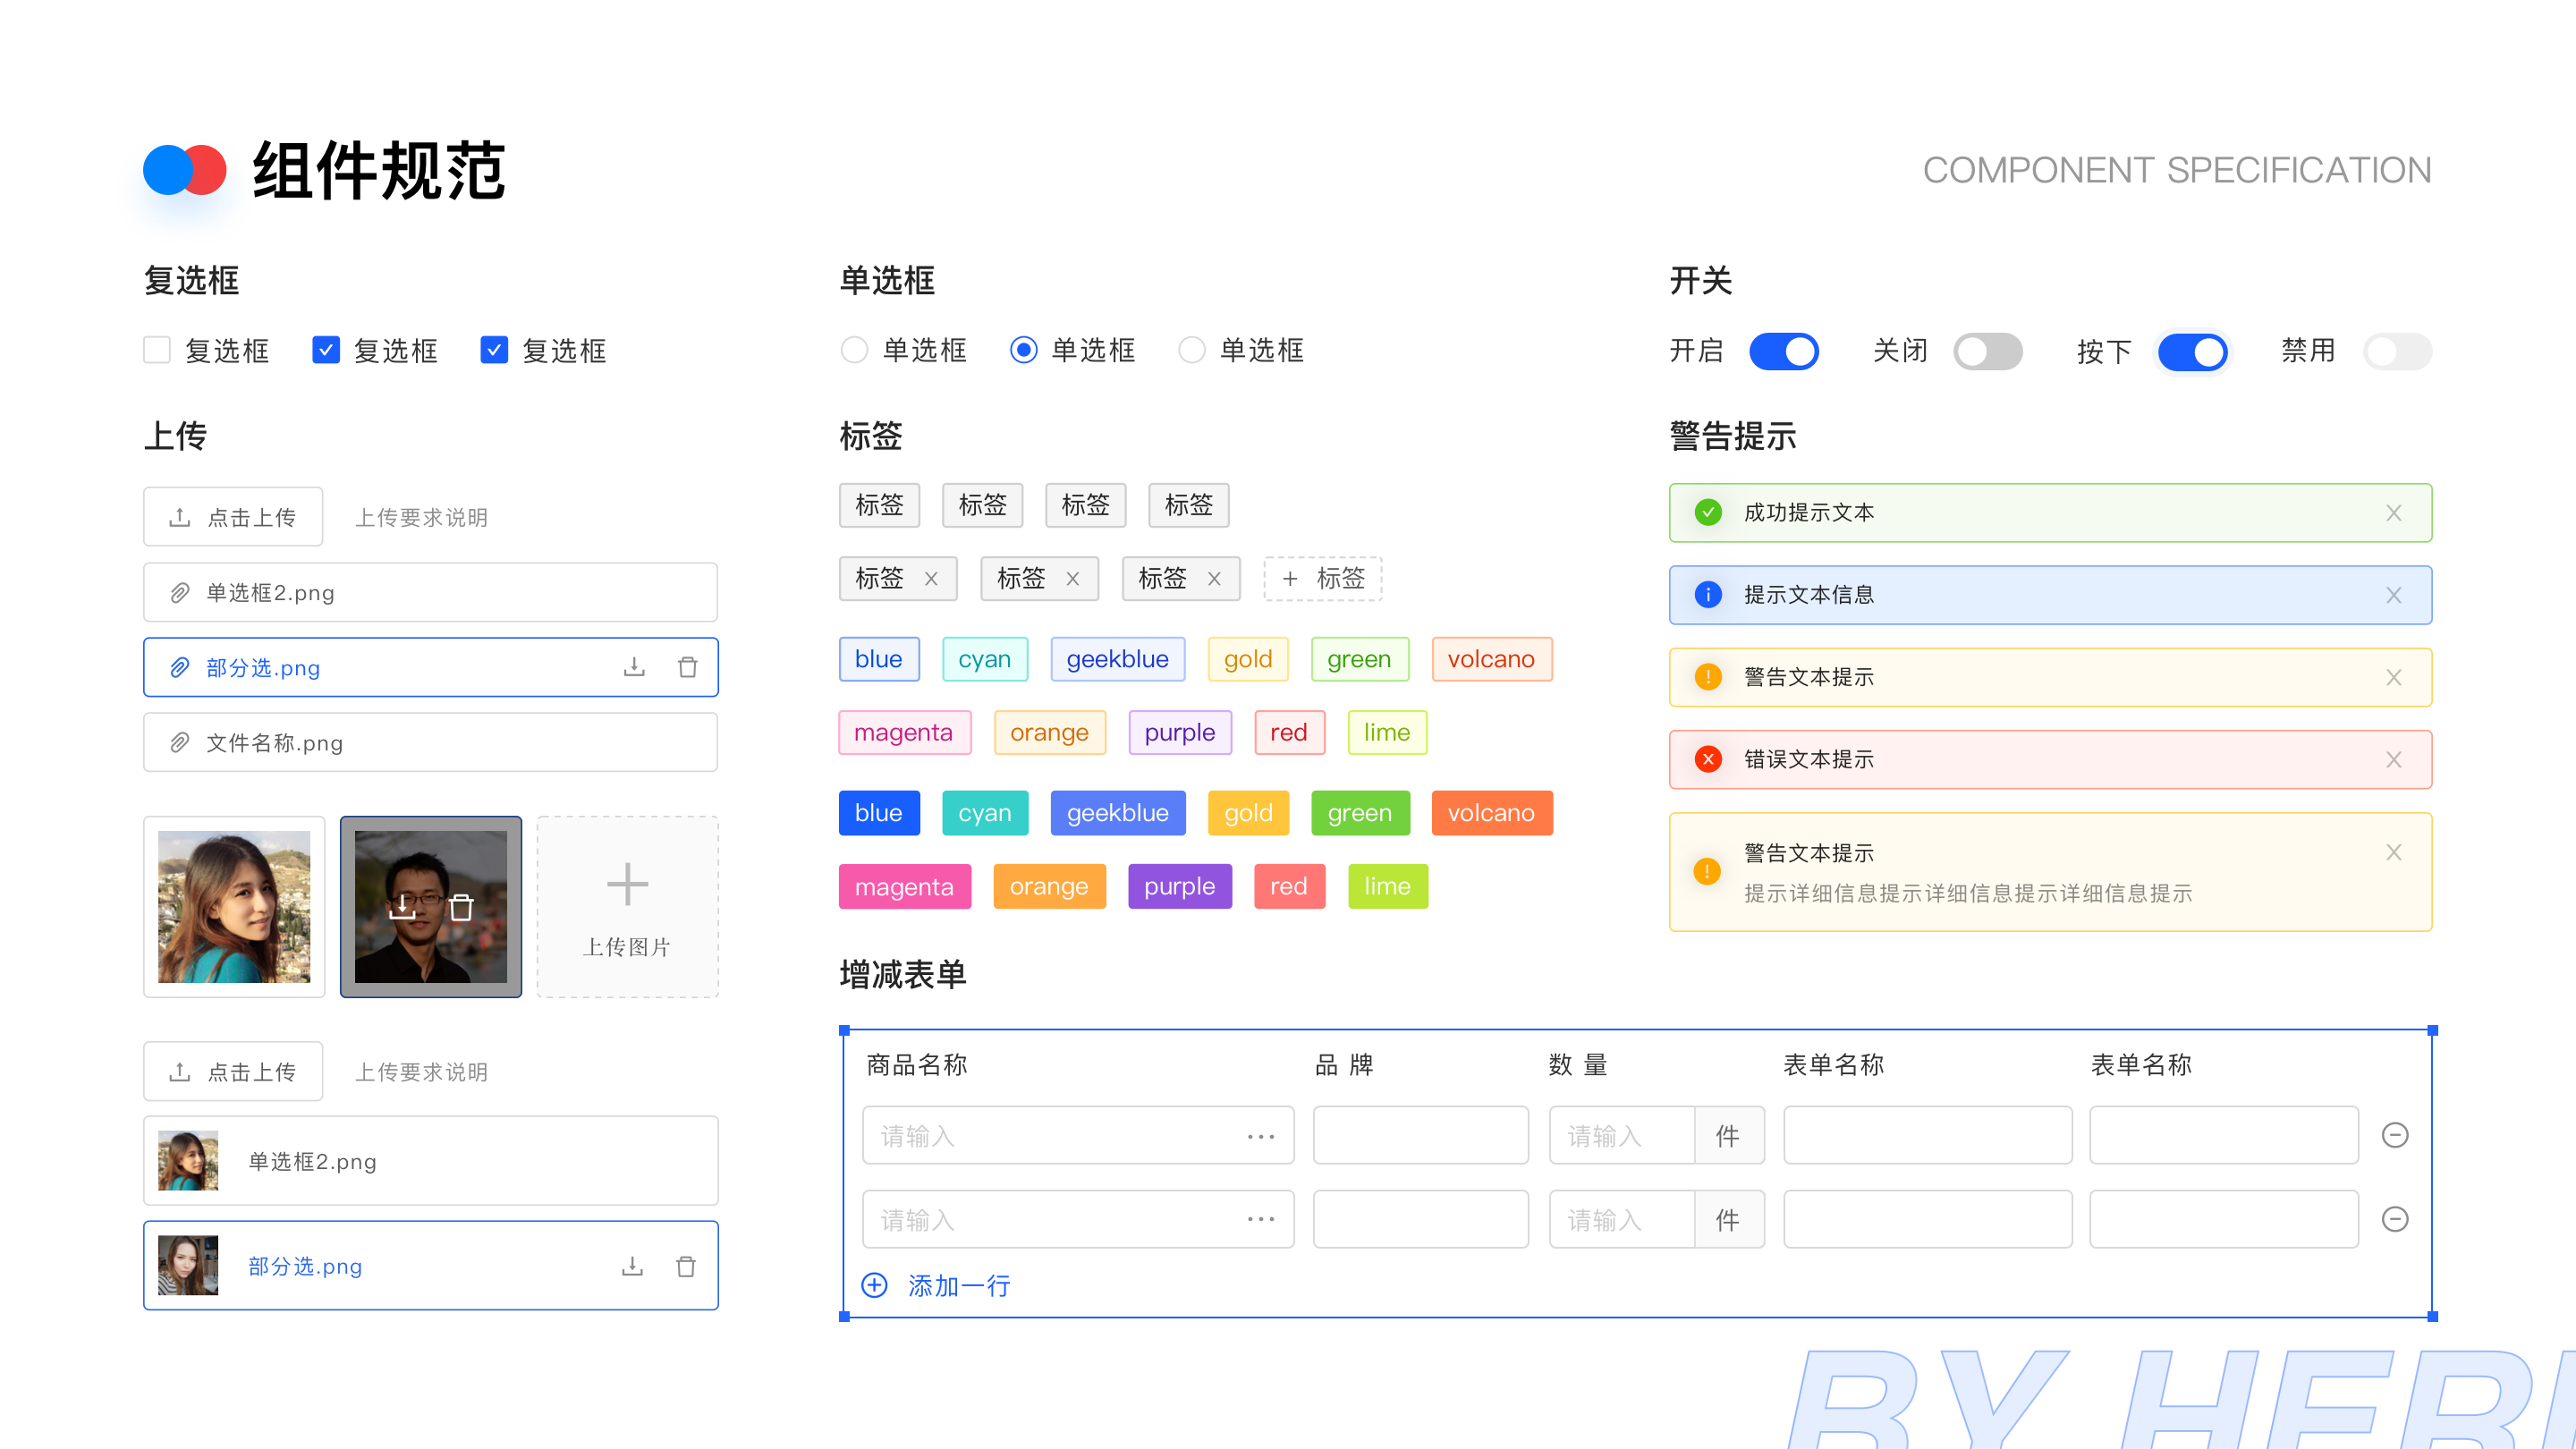Check the first unchecked 复选框 checkbox
The height and width of the screenshot is (1449, 2576).
click(156, 350)
